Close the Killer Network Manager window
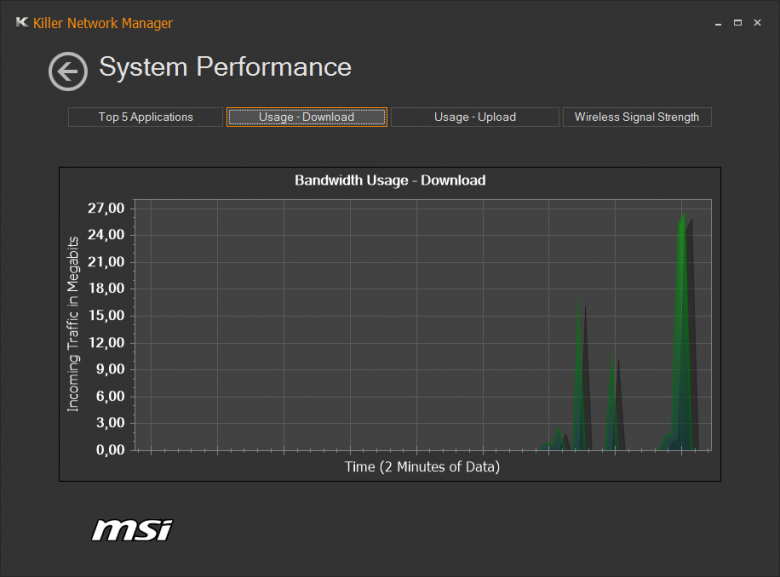This screenshot has width=780, height=577. pyautogui.click(x=757, y=23)
